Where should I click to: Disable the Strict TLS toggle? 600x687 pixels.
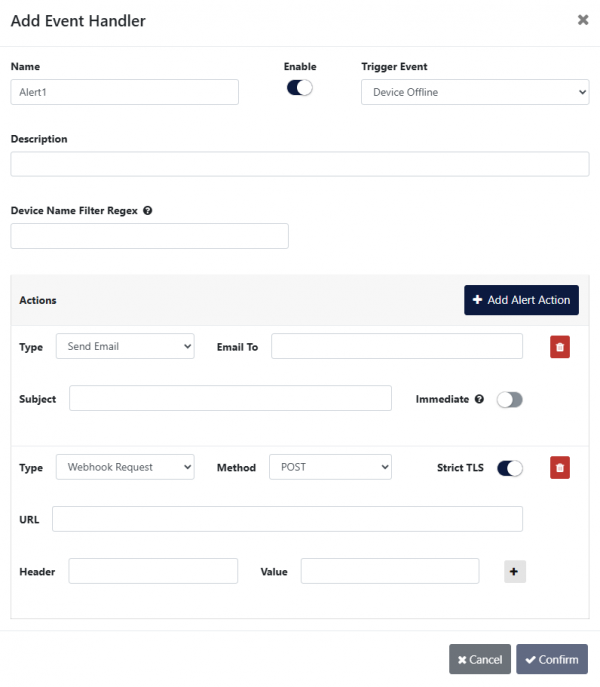(x=510, y=467)
